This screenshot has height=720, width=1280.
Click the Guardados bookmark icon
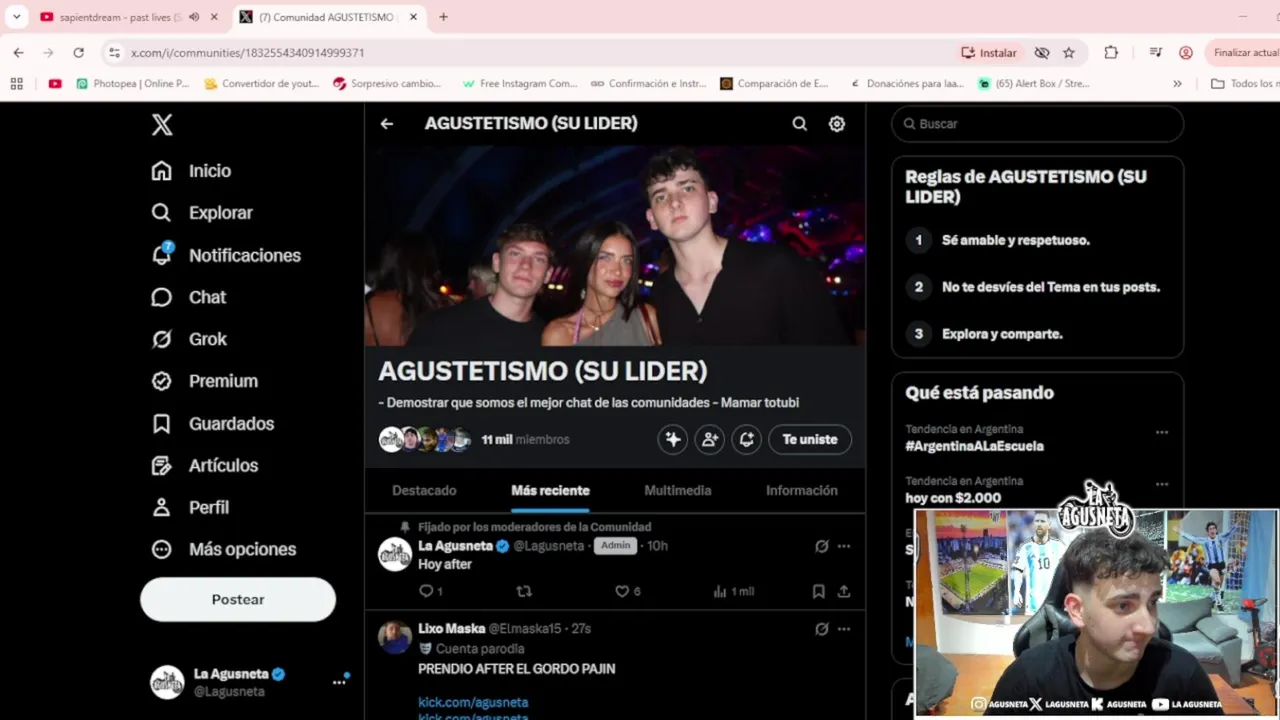(161, 424)
